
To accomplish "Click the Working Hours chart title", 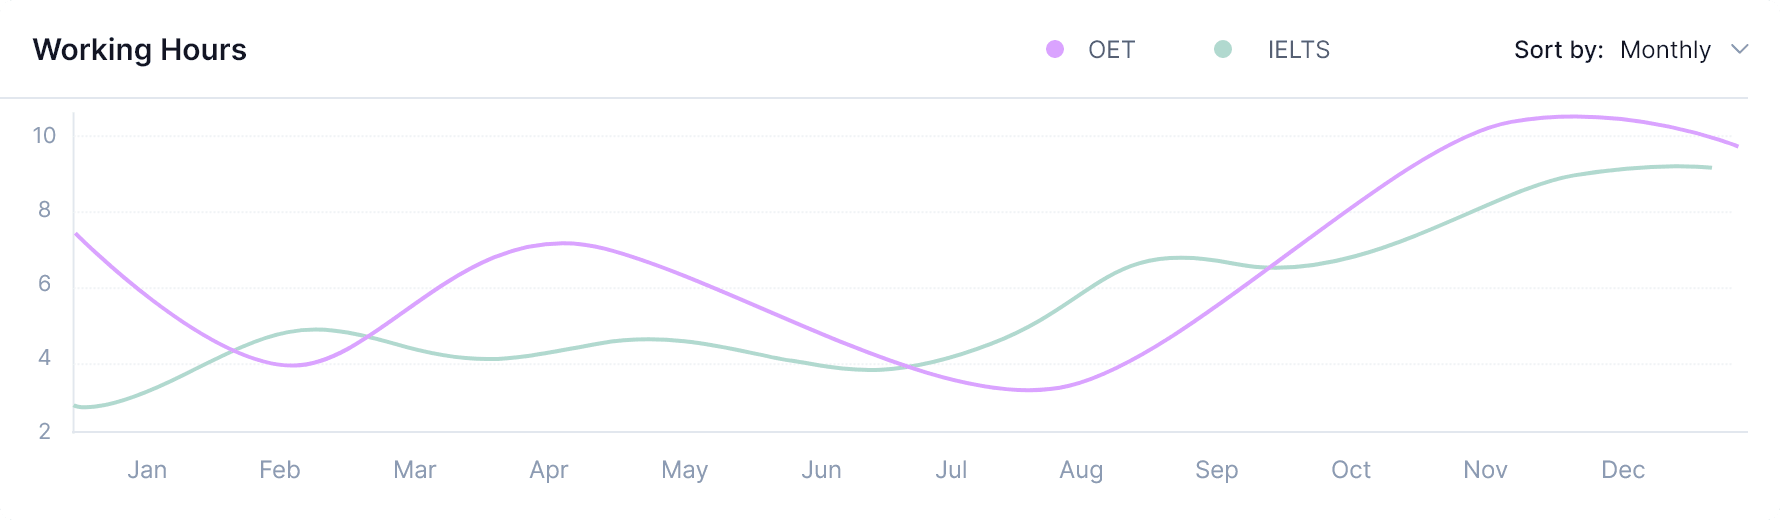I will click(140, 50).
